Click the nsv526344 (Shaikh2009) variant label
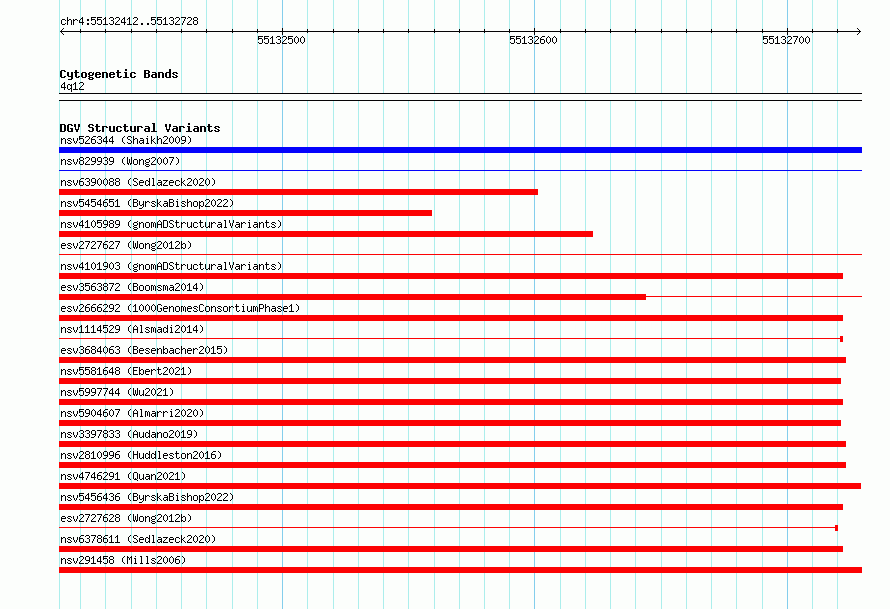The height and width of the screenshot is (609, 890). click(x=126, y=140)
